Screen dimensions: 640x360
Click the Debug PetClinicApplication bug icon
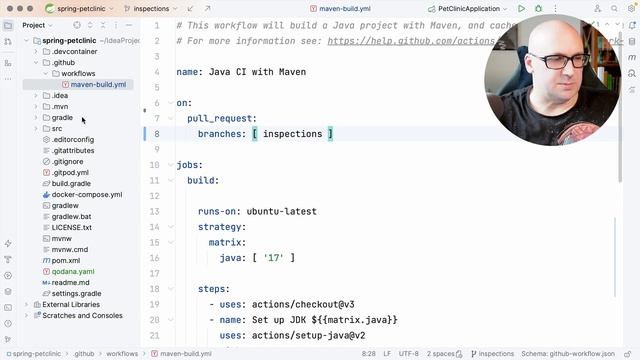[538, 9]
